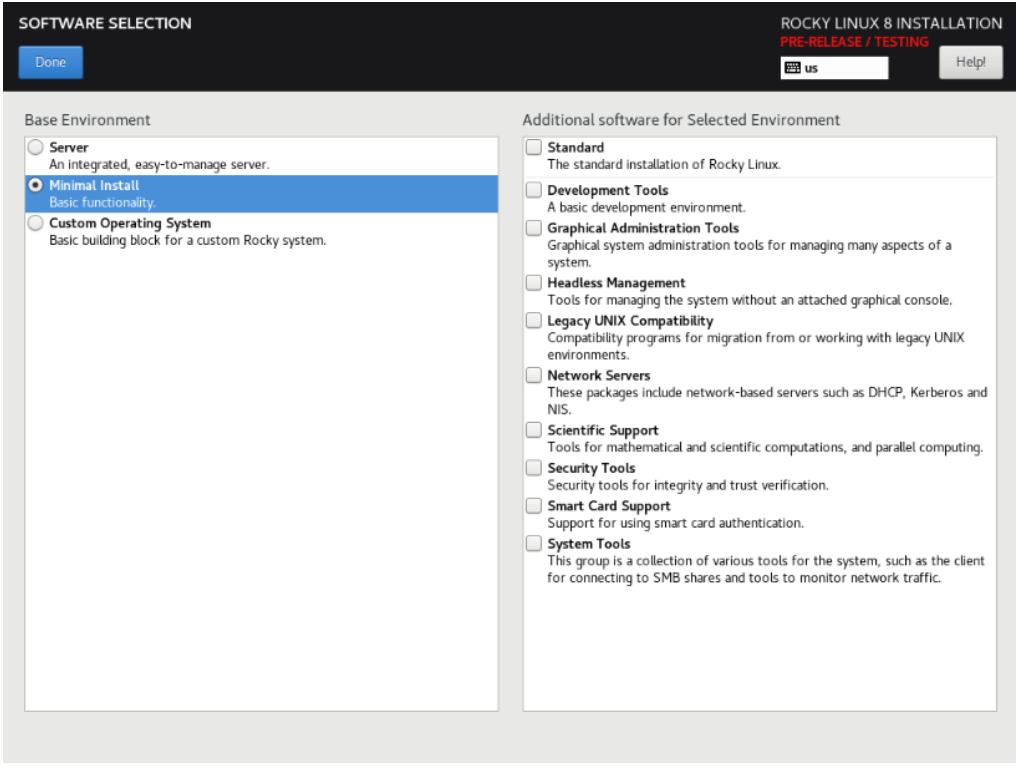Check the Security Tools box

(534, 468)
